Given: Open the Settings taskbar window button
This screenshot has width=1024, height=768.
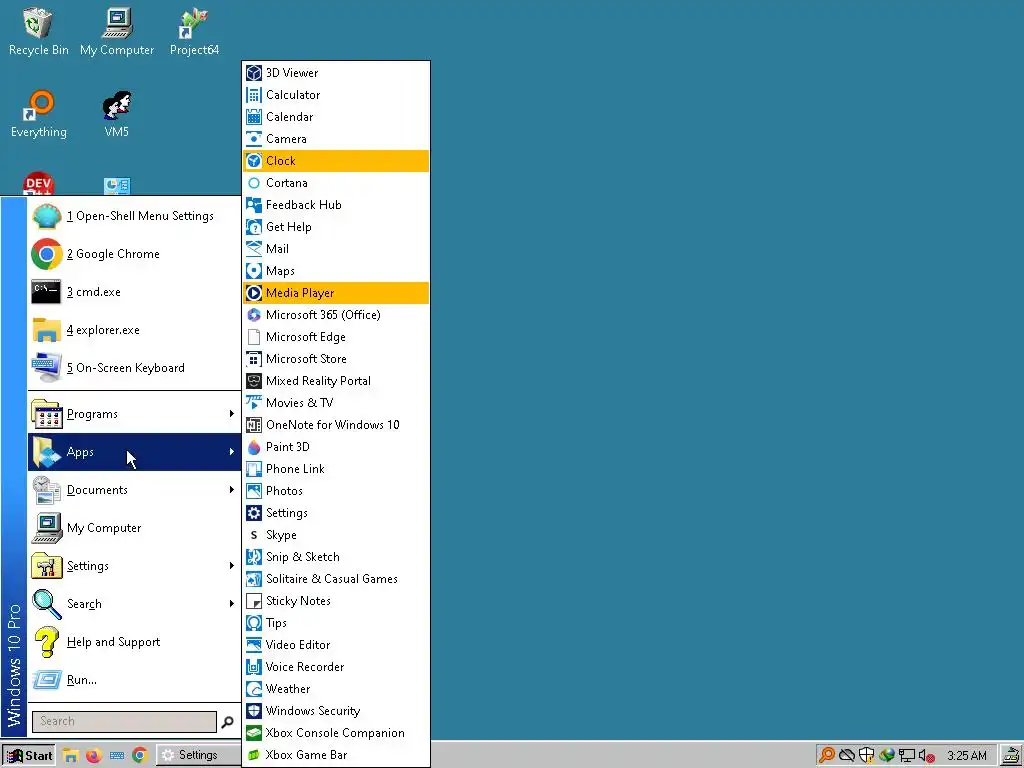Looking at the screenshot, I should [199, 756].
